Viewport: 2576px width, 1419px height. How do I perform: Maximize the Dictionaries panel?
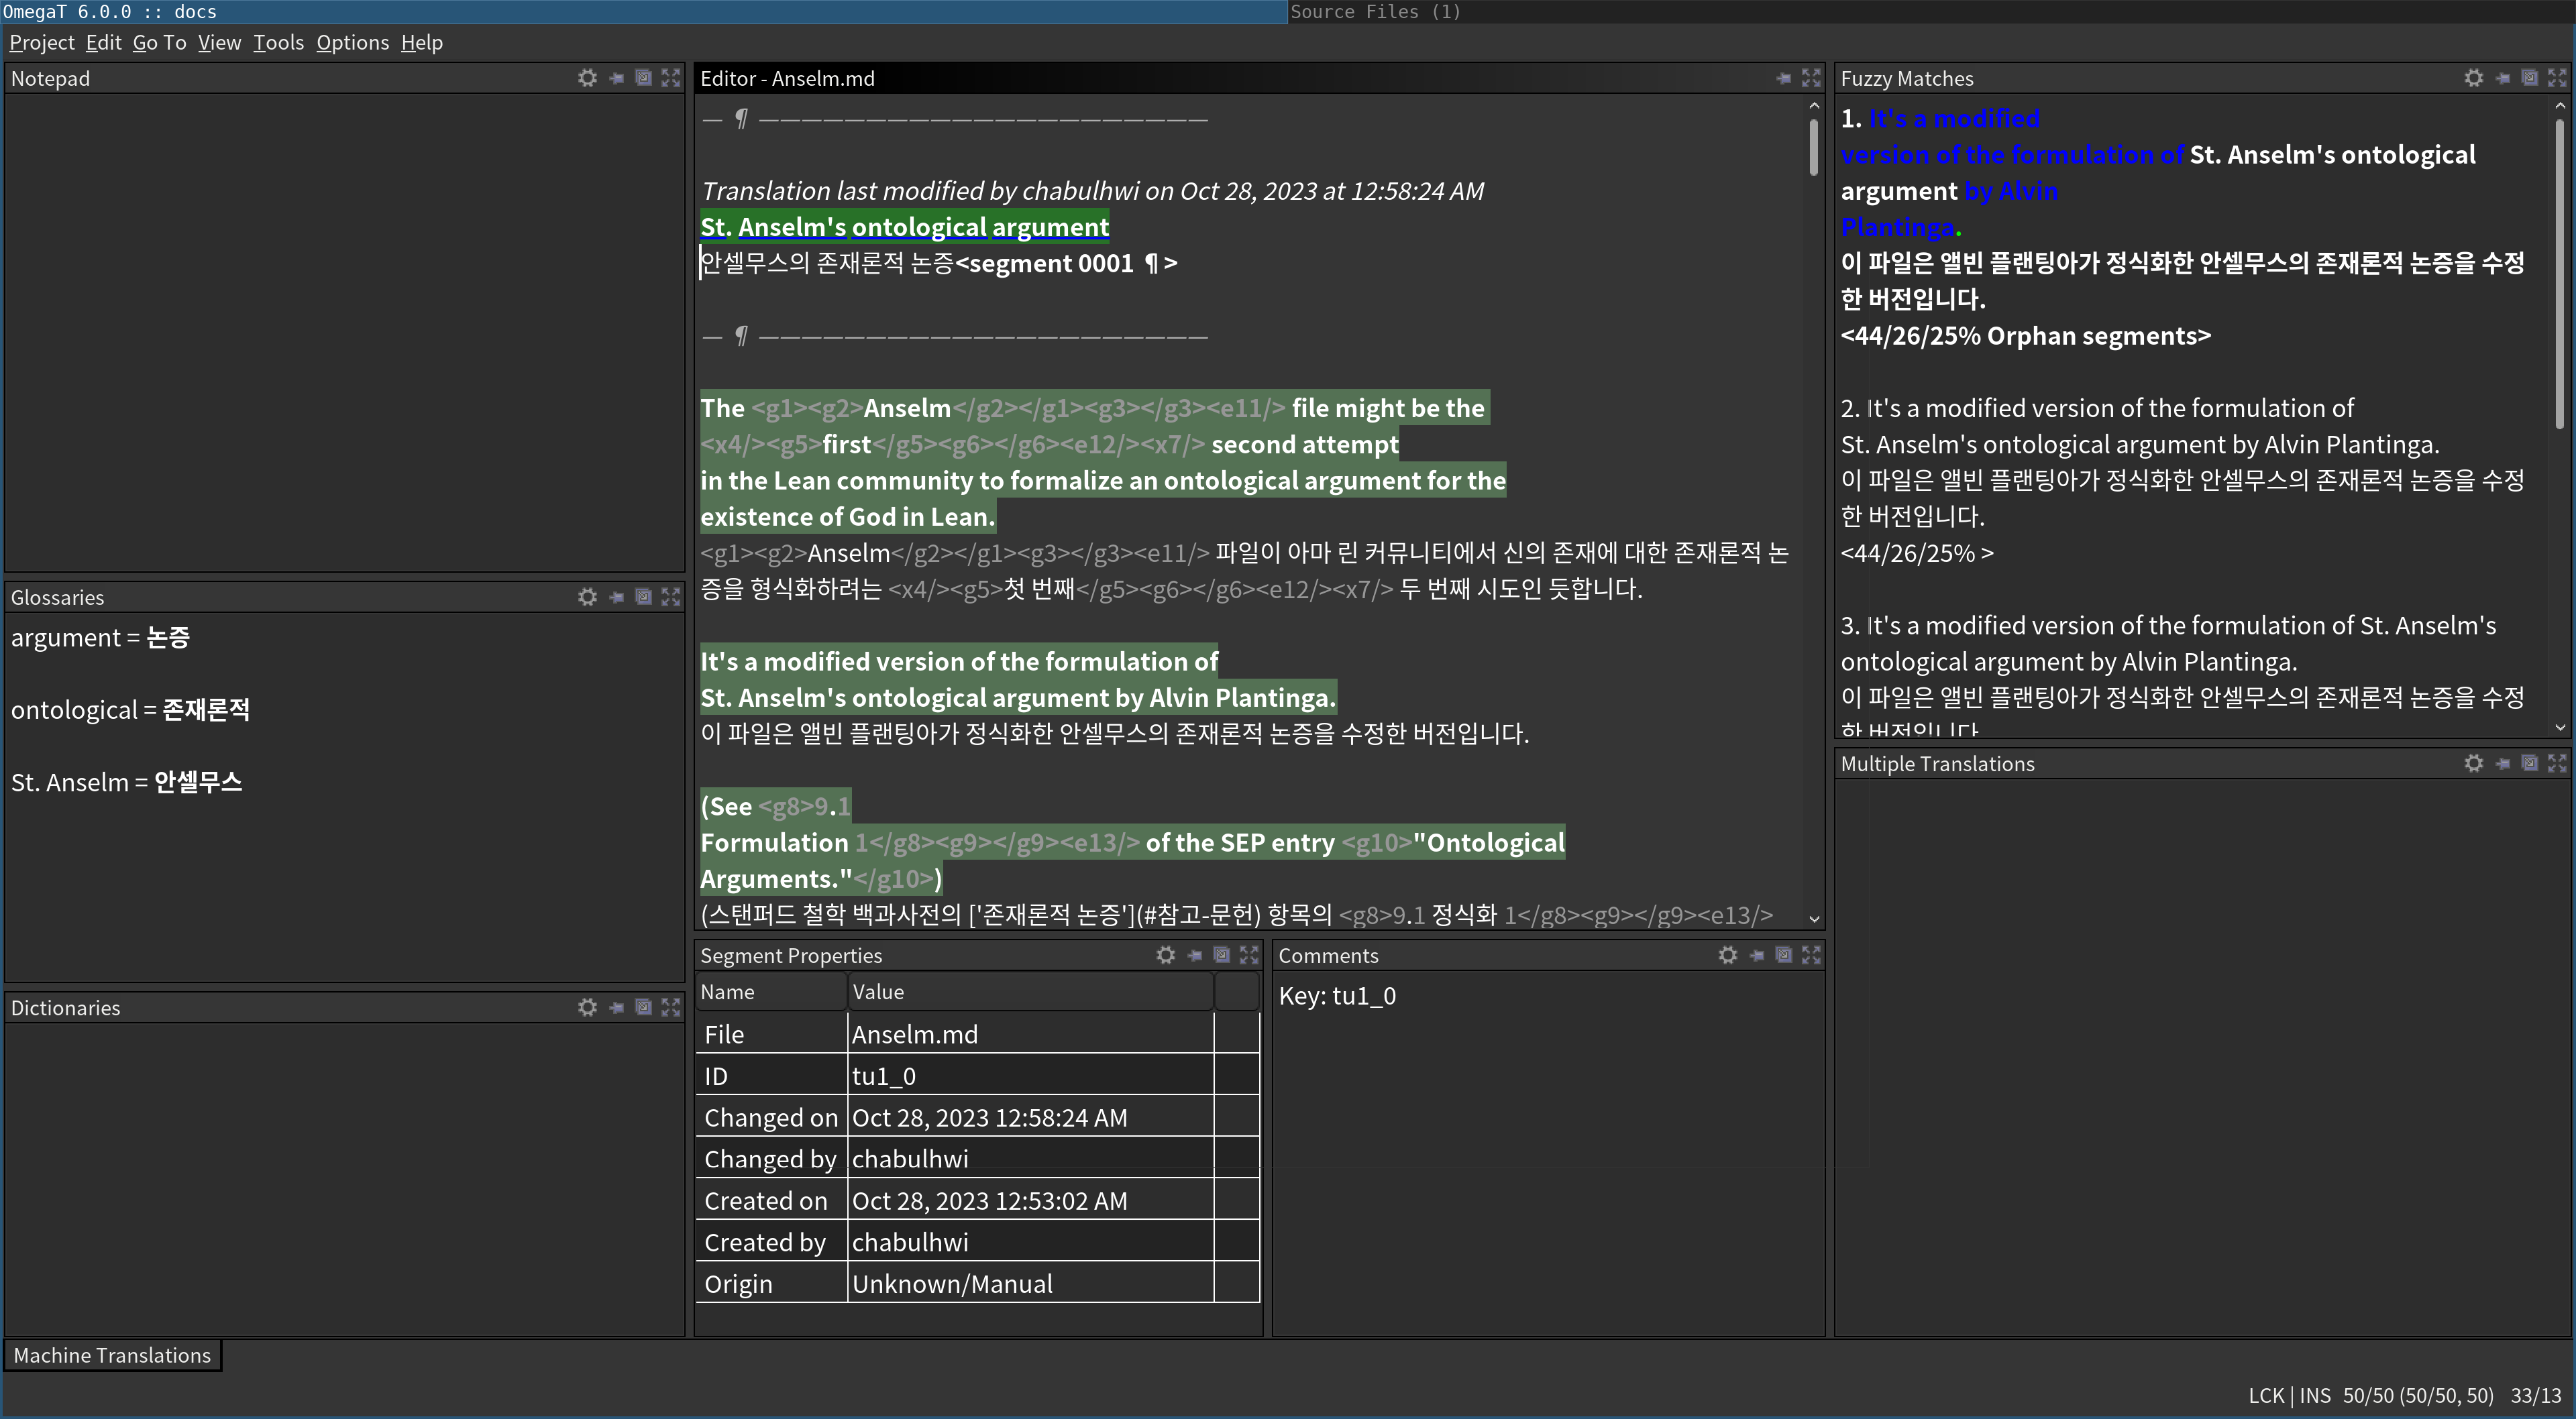point(671,1007)
